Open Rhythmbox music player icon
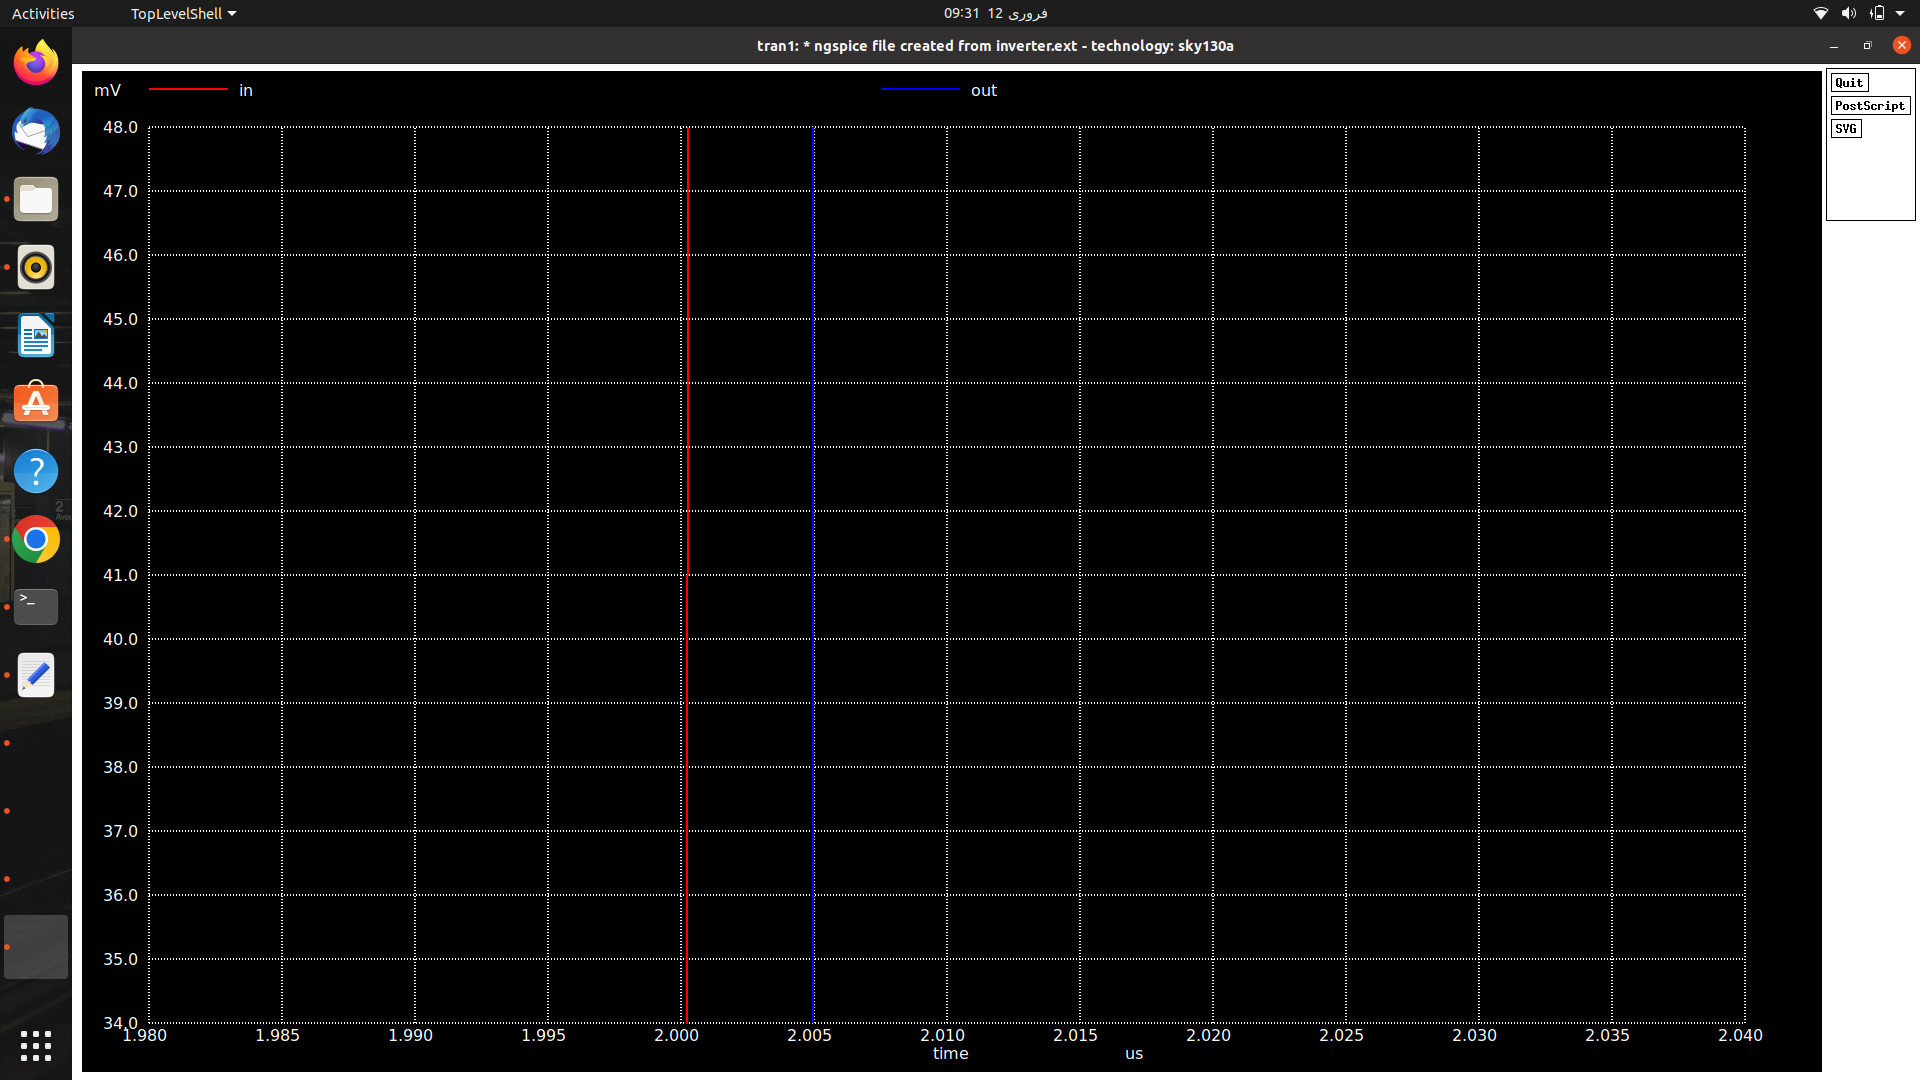1920x1080 pixels. pos(36,267)
